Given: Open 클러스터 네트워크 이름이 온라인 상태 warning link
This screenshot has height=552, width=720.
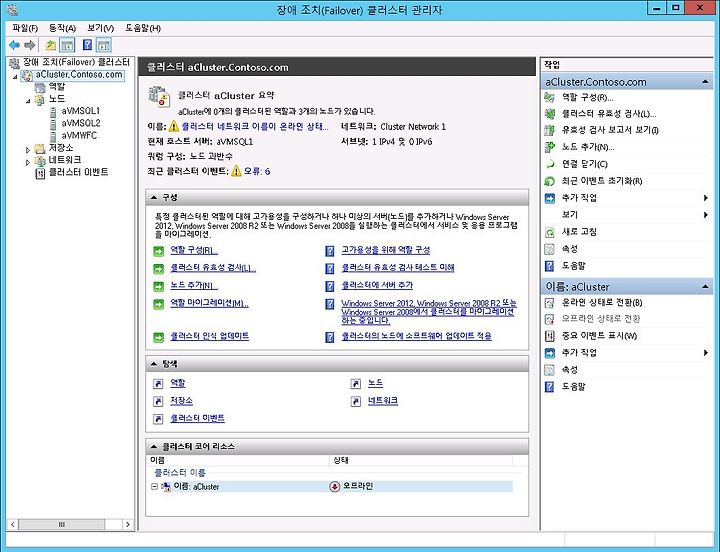Looking at the screenshot, I should [x=255, y=127].
